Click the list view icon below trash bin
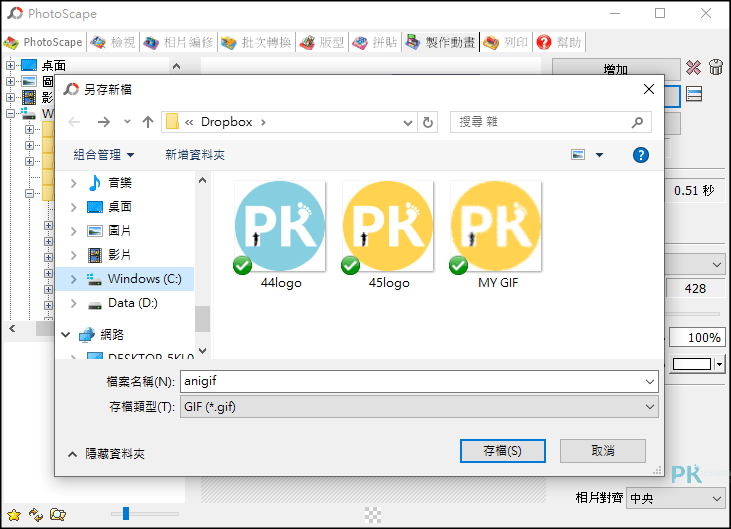Viewport: 731px width, 529px height. [x=694, y=94]
